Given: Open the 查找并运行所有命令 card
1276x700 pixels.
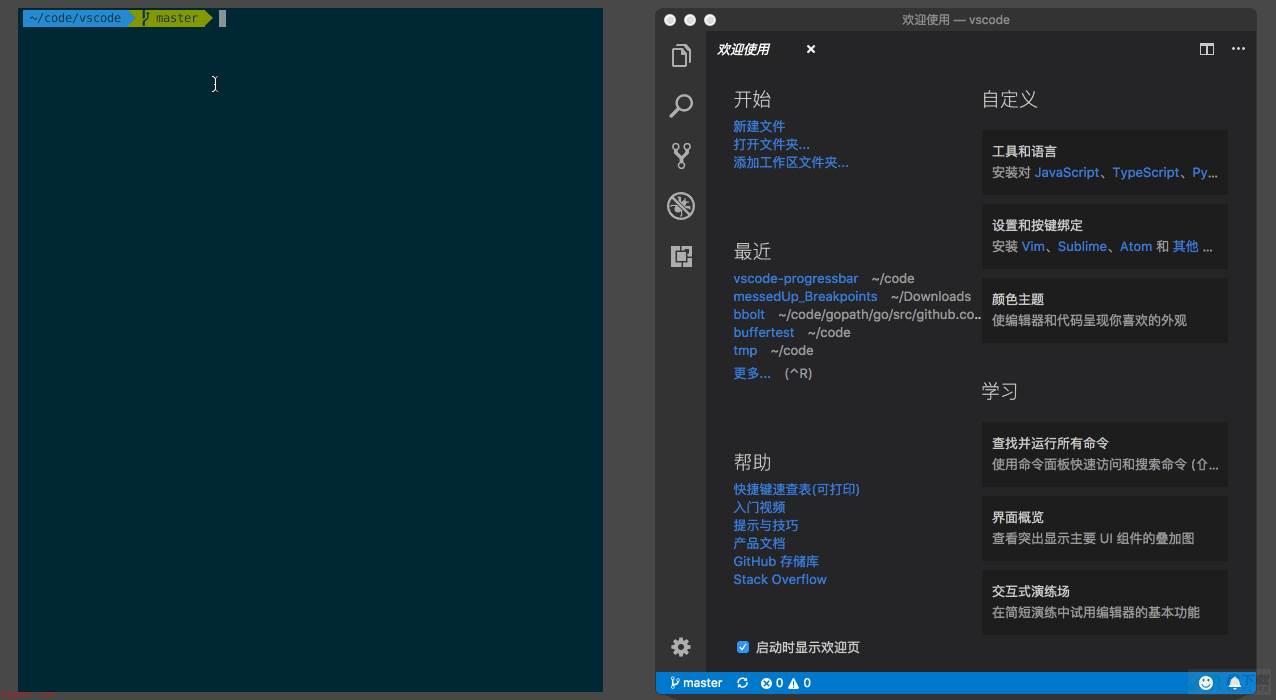Looking at the screenshot, I should (1105, 454).
